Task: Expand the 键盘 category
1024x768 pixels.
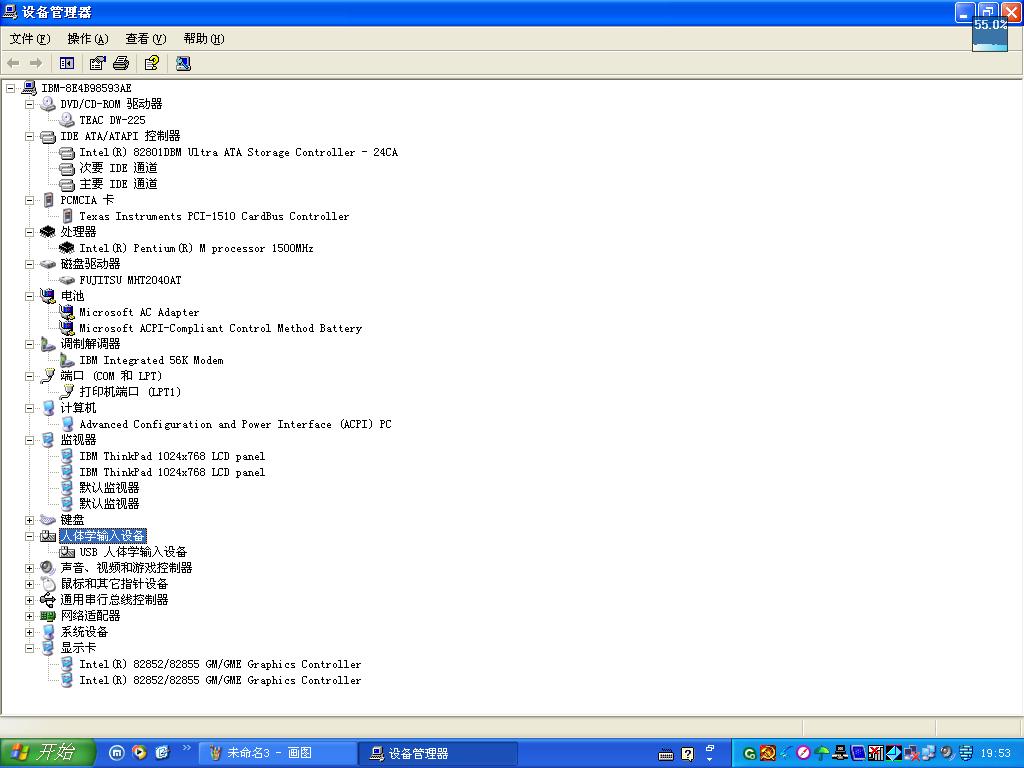Action: (29, 520)
